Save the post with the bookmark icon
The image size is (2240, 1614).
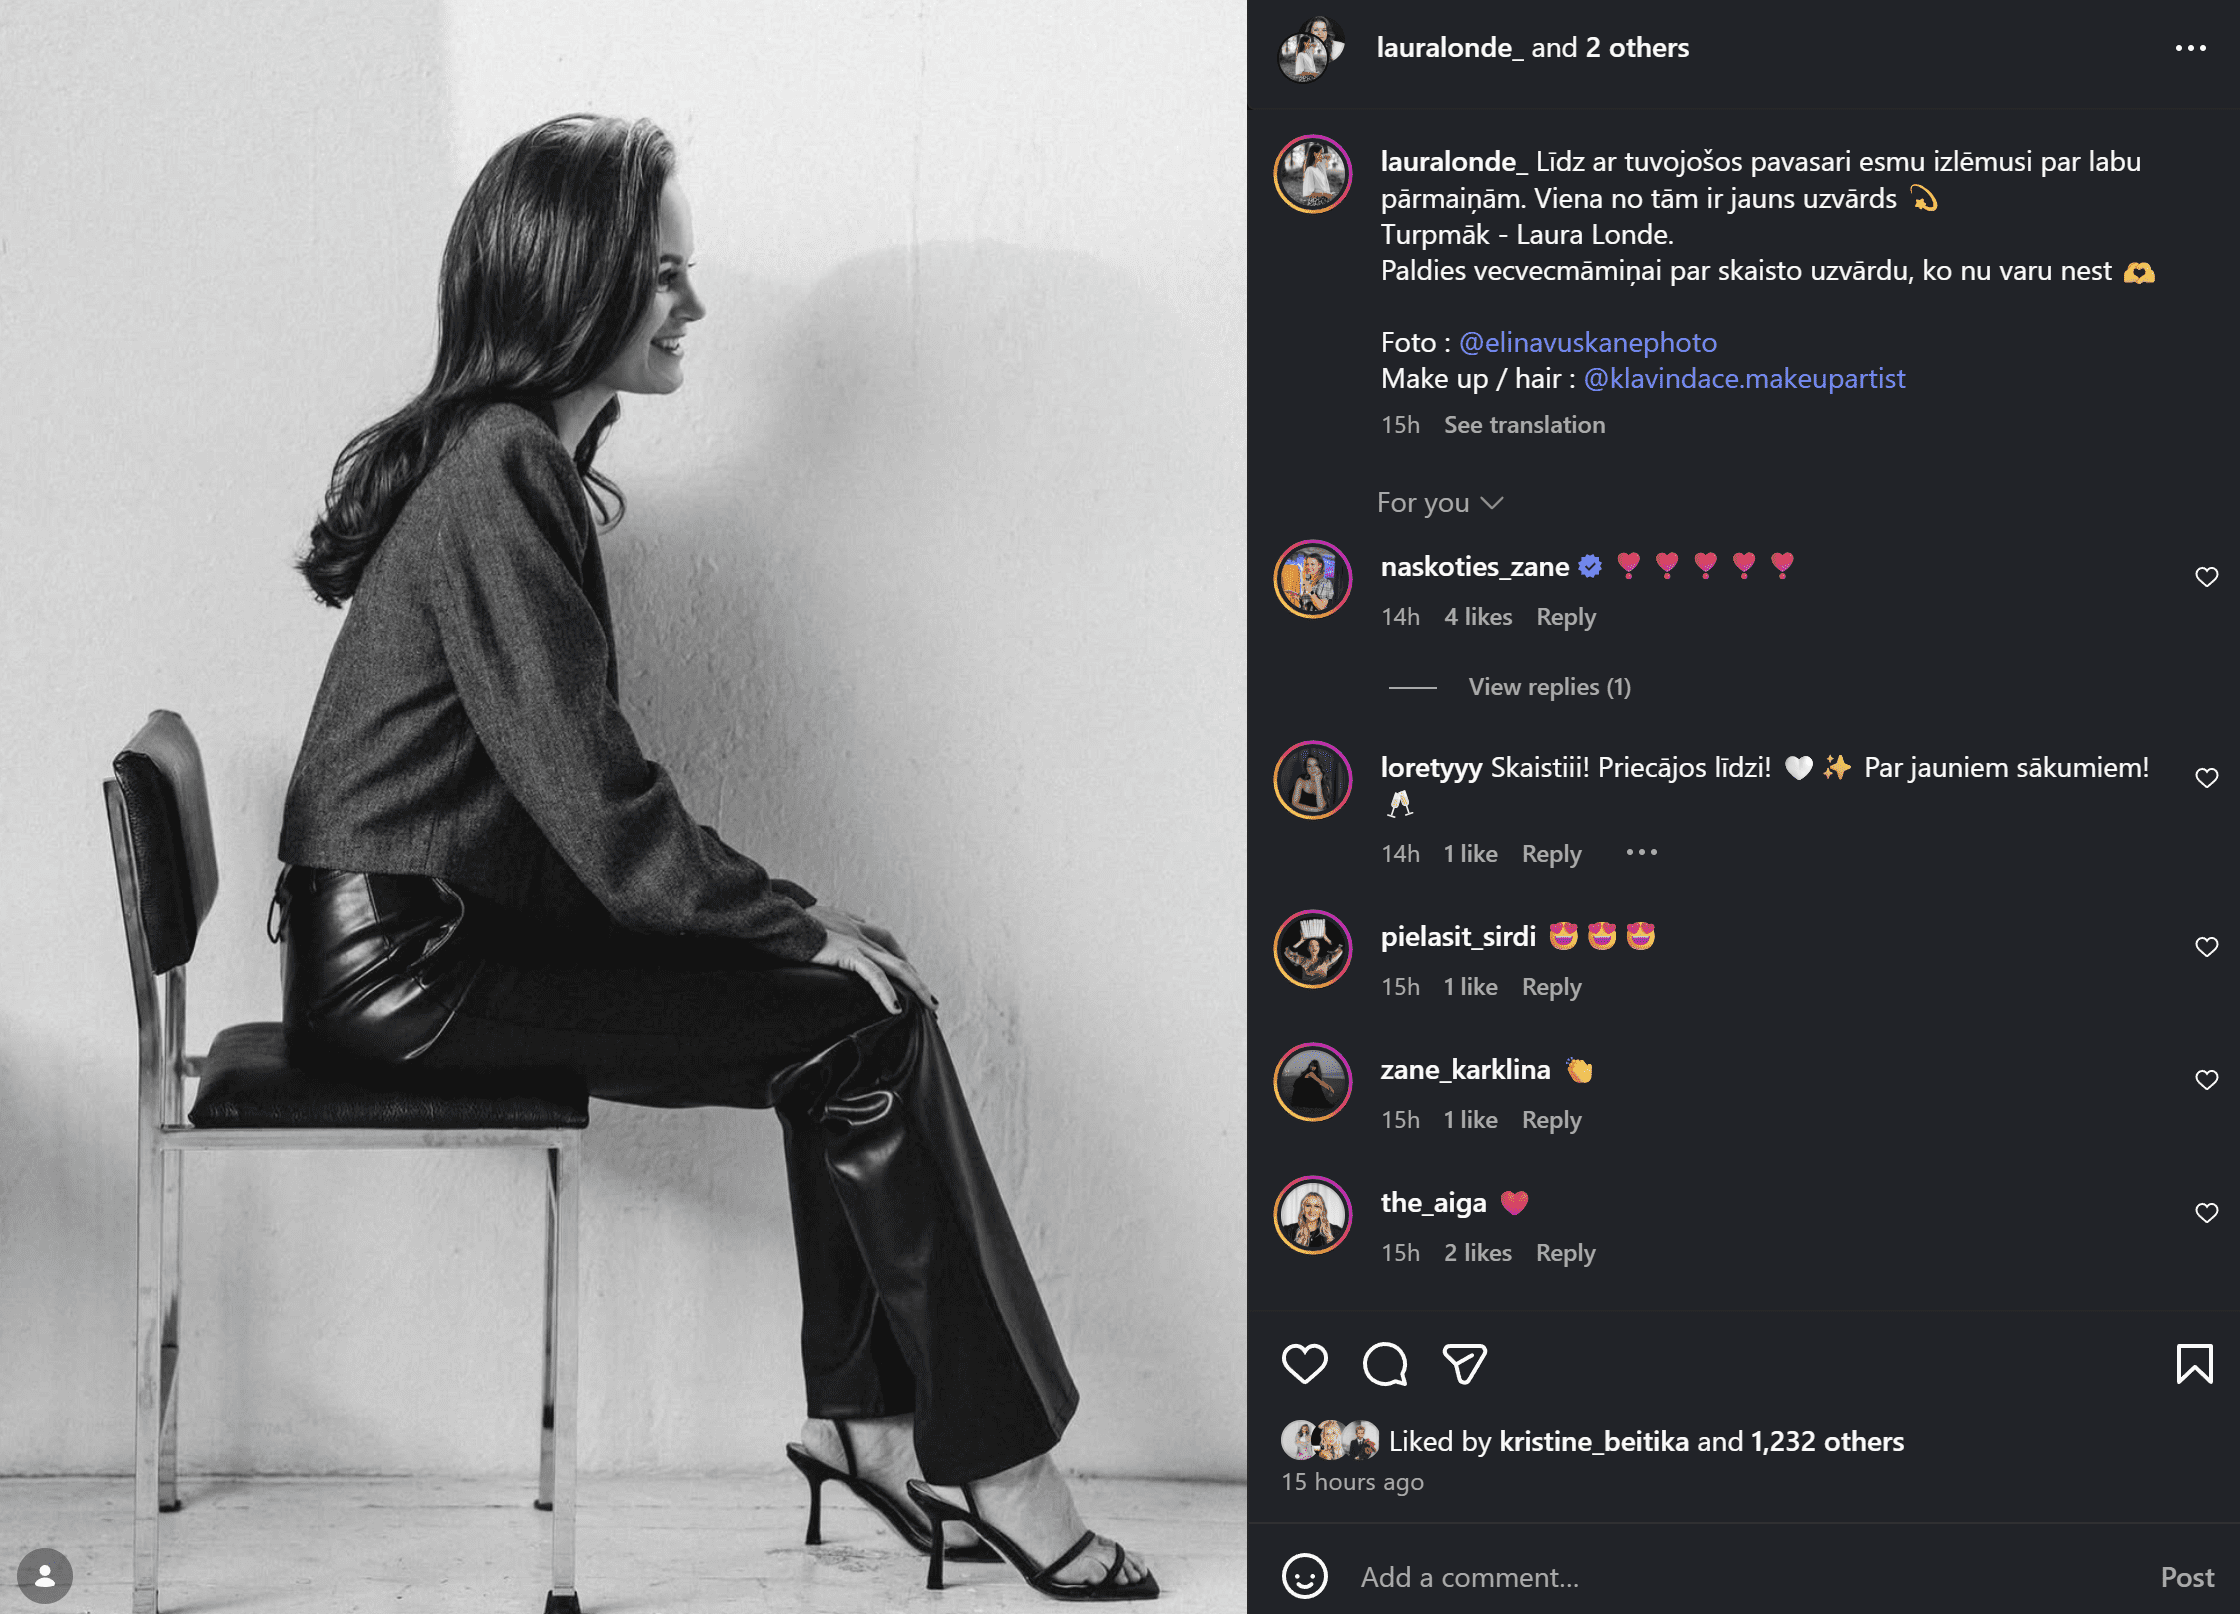point(2194,1364)
